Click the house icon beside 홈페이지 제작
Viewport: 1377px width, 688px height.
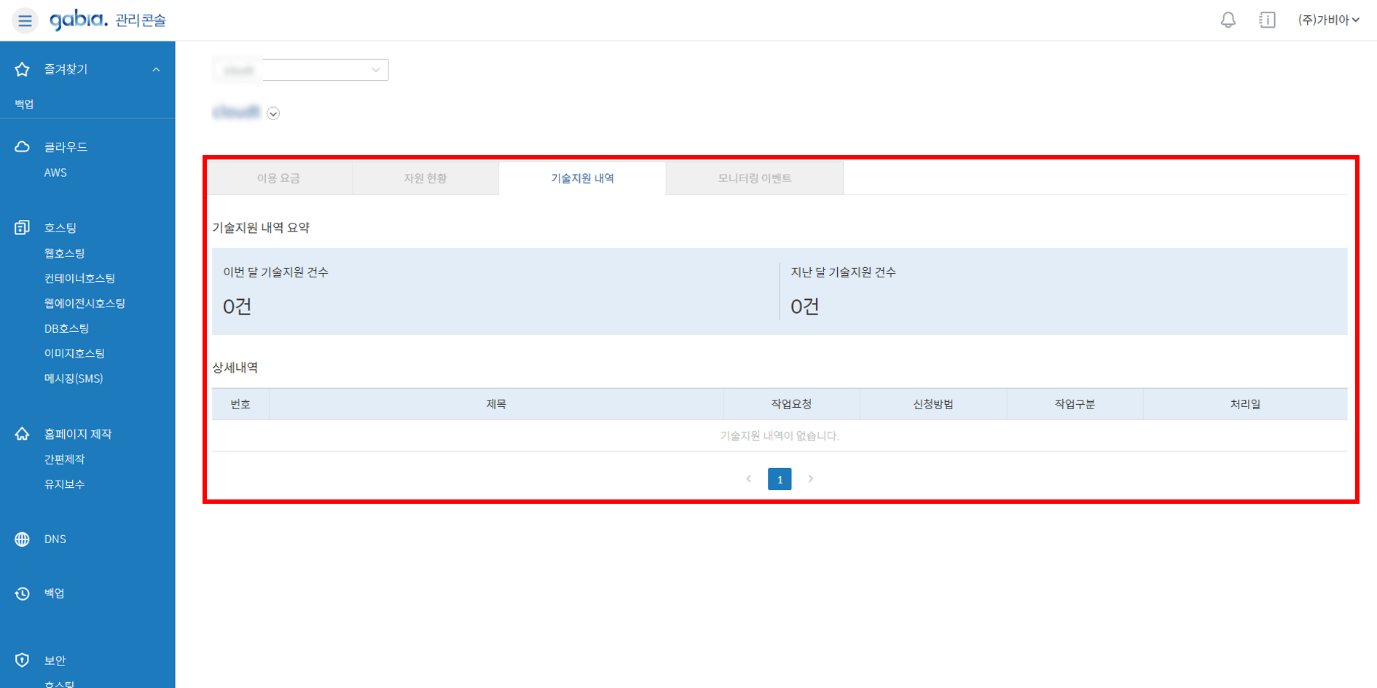point(22,434)
